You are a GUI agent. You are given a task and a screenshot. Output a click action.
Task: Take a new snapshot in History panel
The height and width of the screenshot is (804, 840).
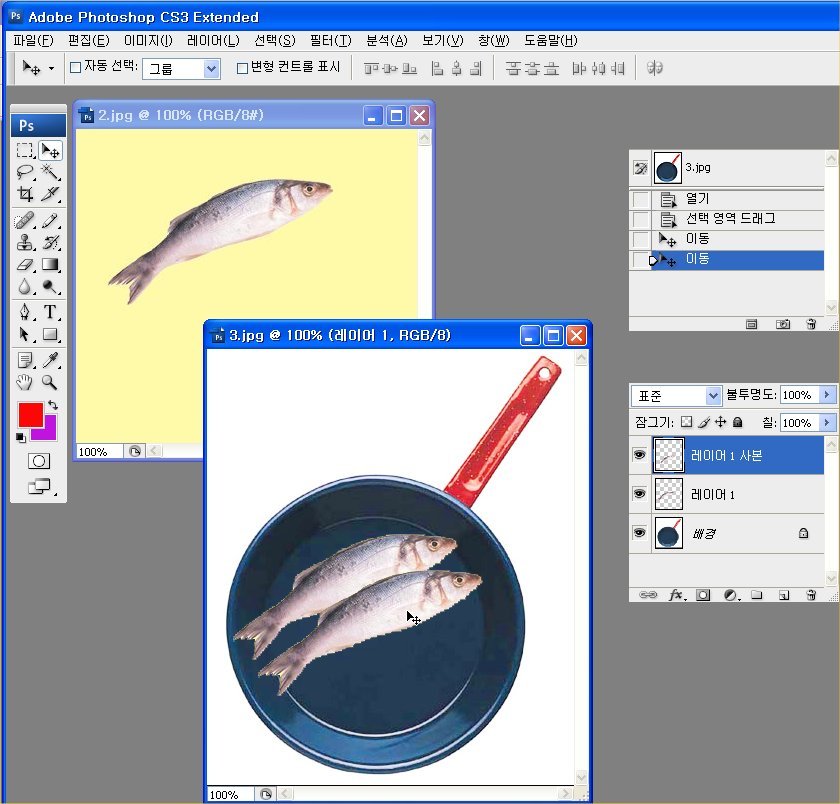(x=784, y=324)
